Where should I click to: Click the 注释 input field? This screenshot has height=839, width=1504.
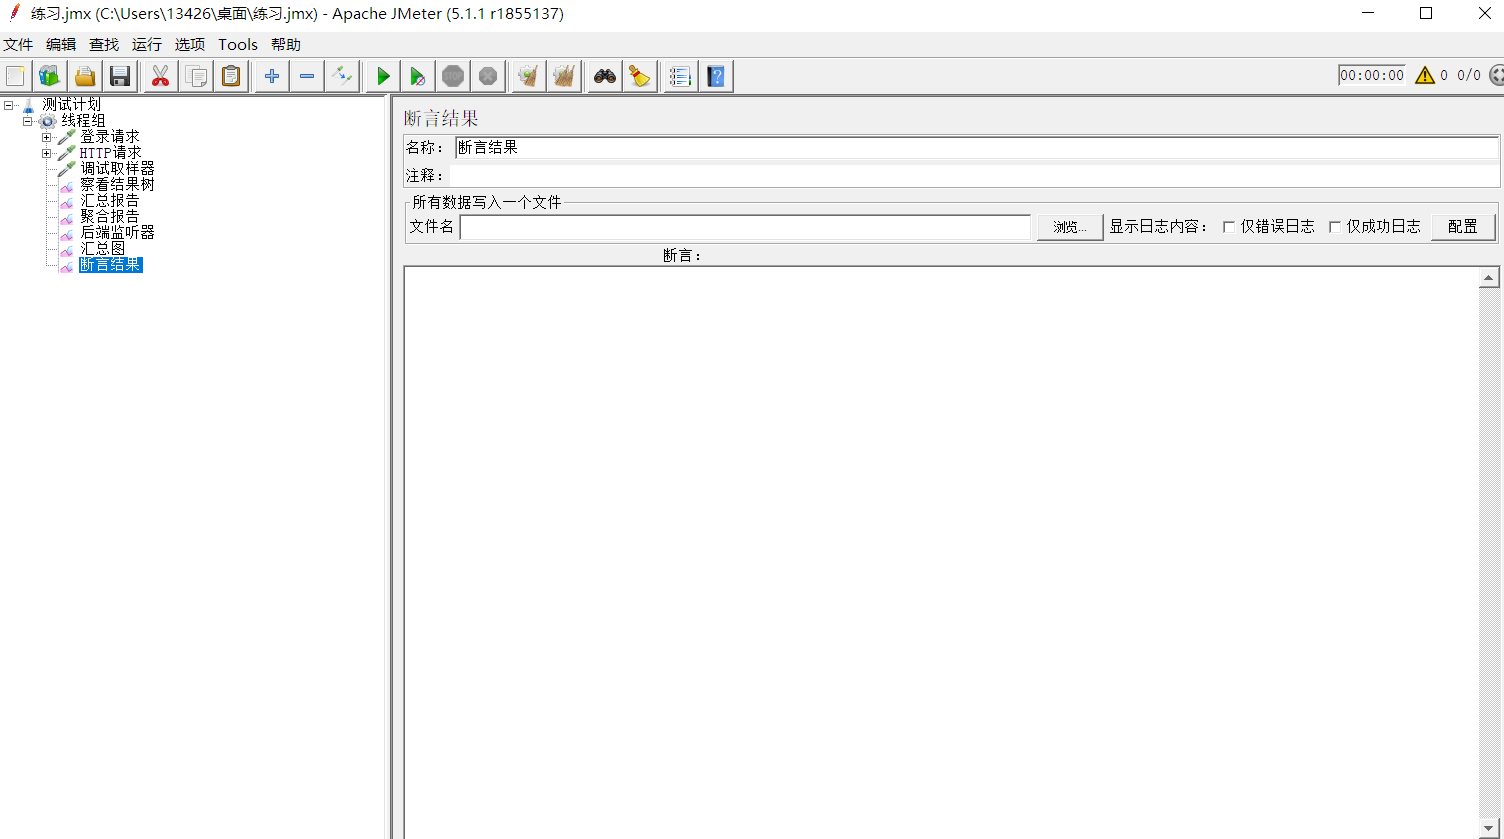tap(975, 176)
